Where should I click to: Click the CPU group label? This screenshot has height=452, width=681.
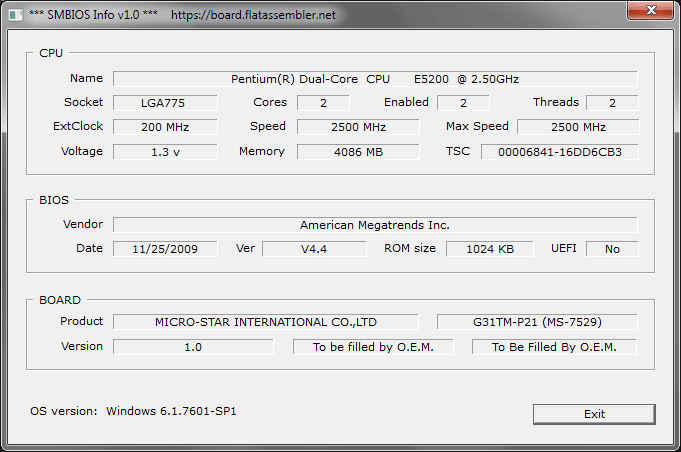(51, 53)
